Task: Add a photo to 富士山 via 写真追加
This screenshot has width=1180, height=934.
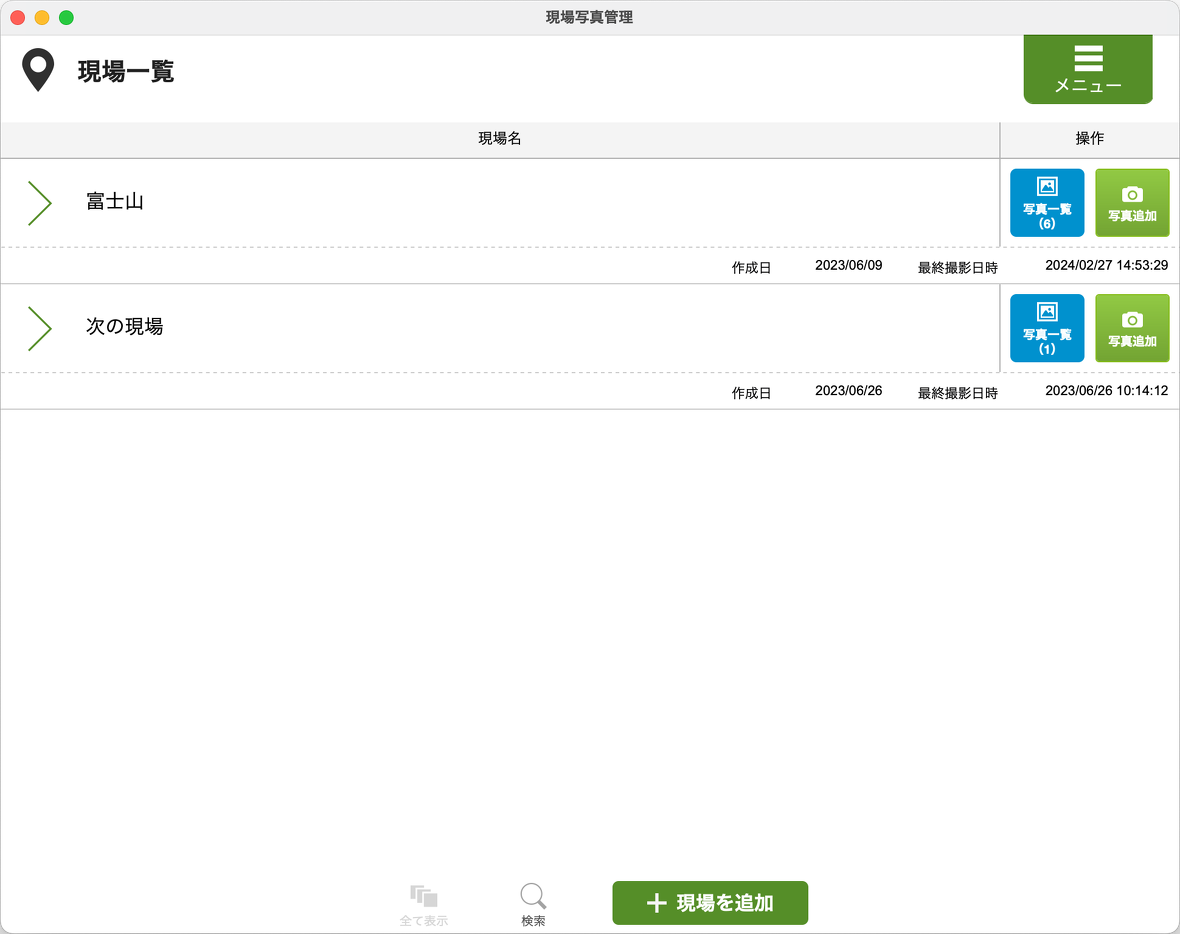Action: 1132,203
